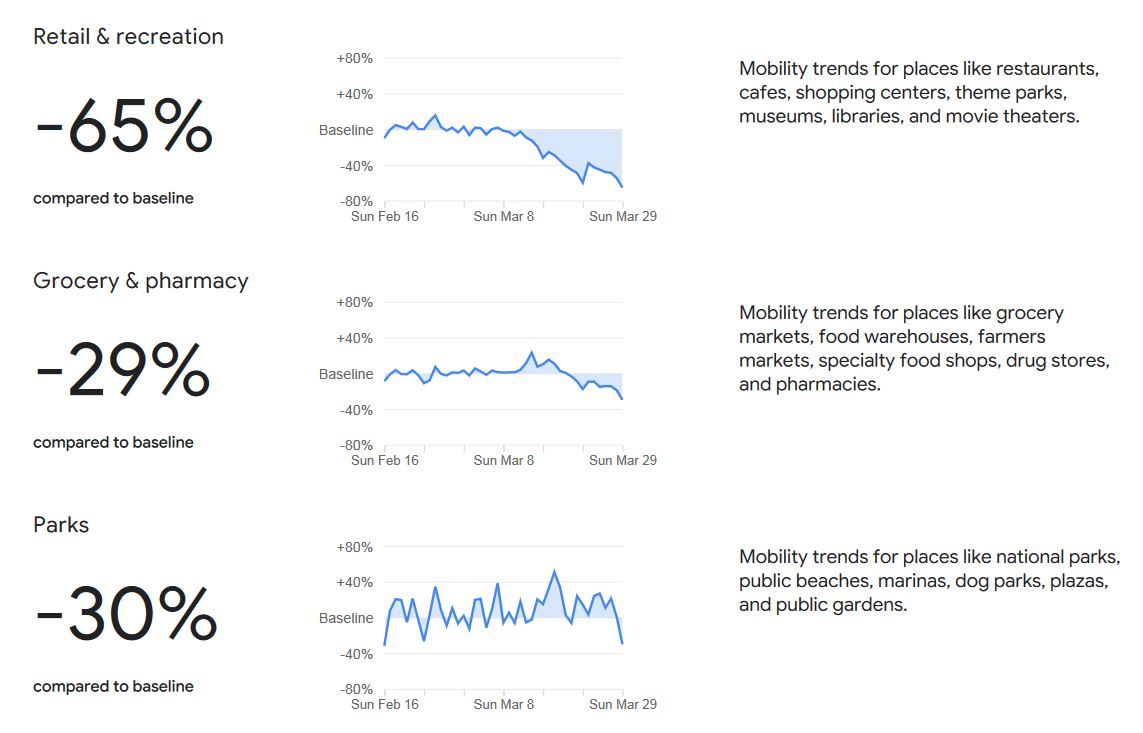The width and height of the screenshot is (1143, 733).
Task: Click the grocery markets description paragraph
Action: coord(924,348)
